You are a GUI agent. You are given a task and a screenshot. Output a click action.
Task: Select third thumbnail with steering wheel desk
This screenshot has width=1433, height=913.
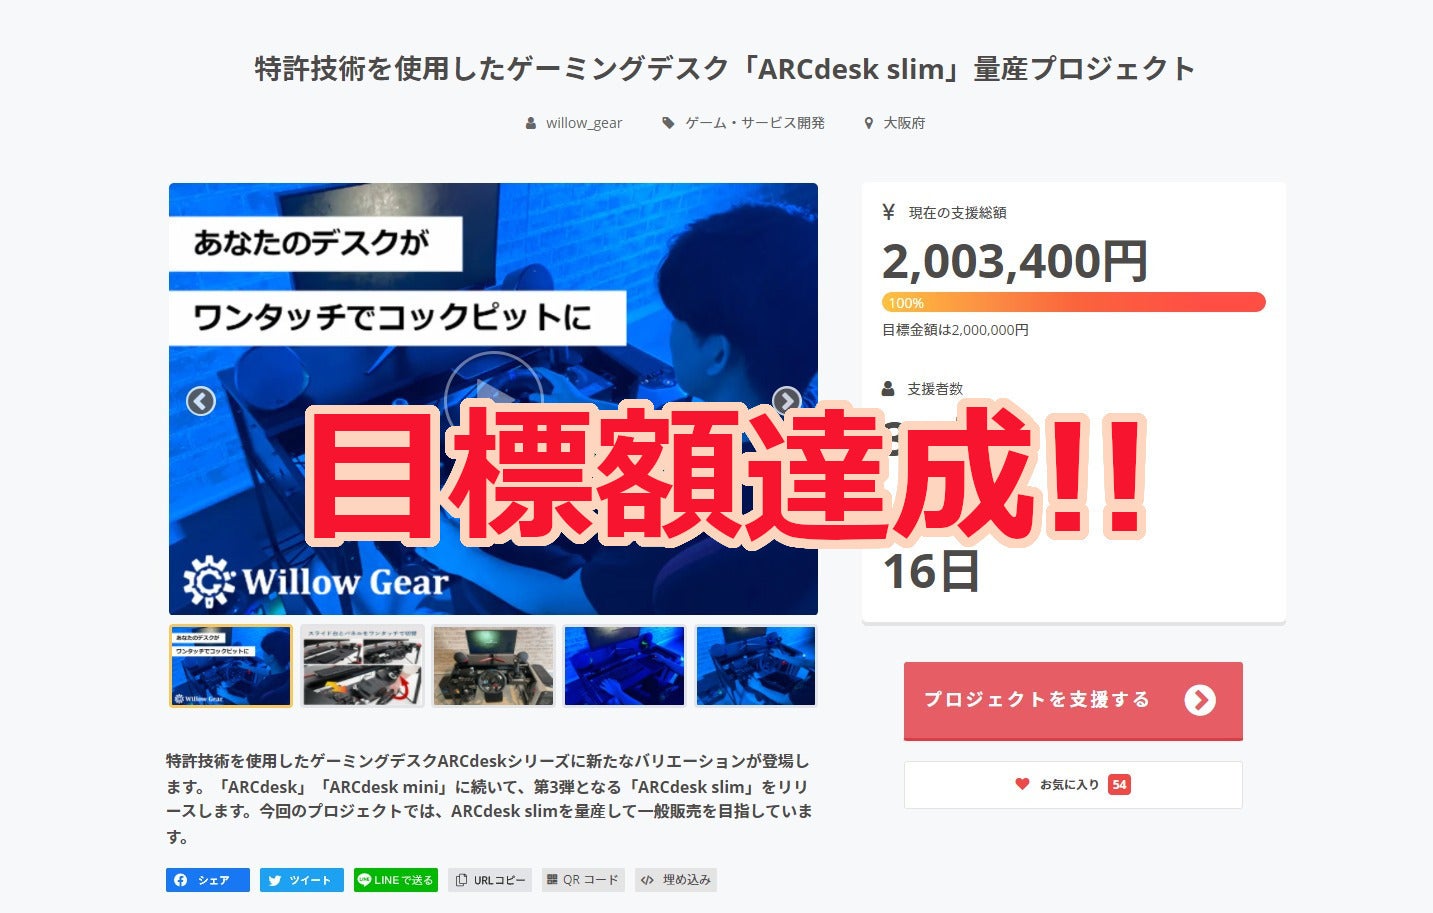[493, 666]
